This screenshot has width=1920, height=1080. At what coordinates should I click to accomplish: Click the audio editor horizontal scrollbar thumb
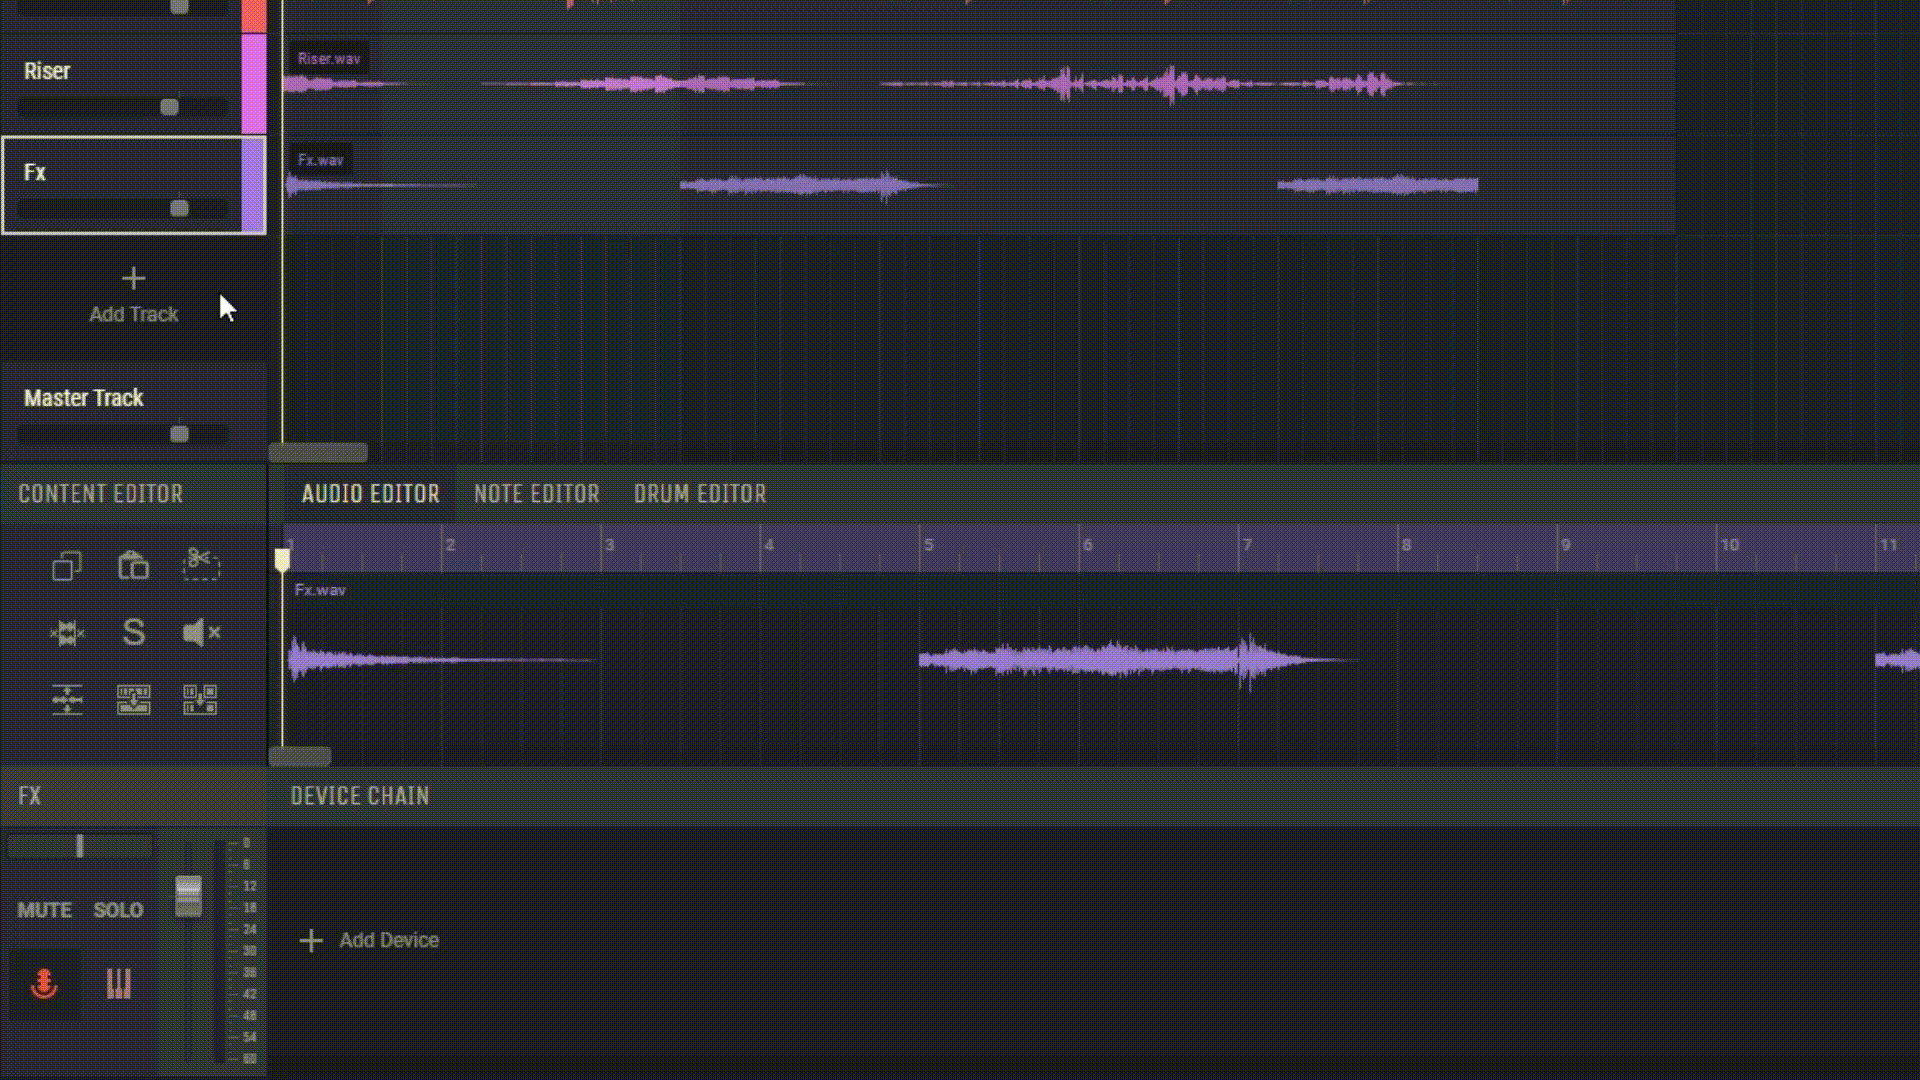coord(300,756)
